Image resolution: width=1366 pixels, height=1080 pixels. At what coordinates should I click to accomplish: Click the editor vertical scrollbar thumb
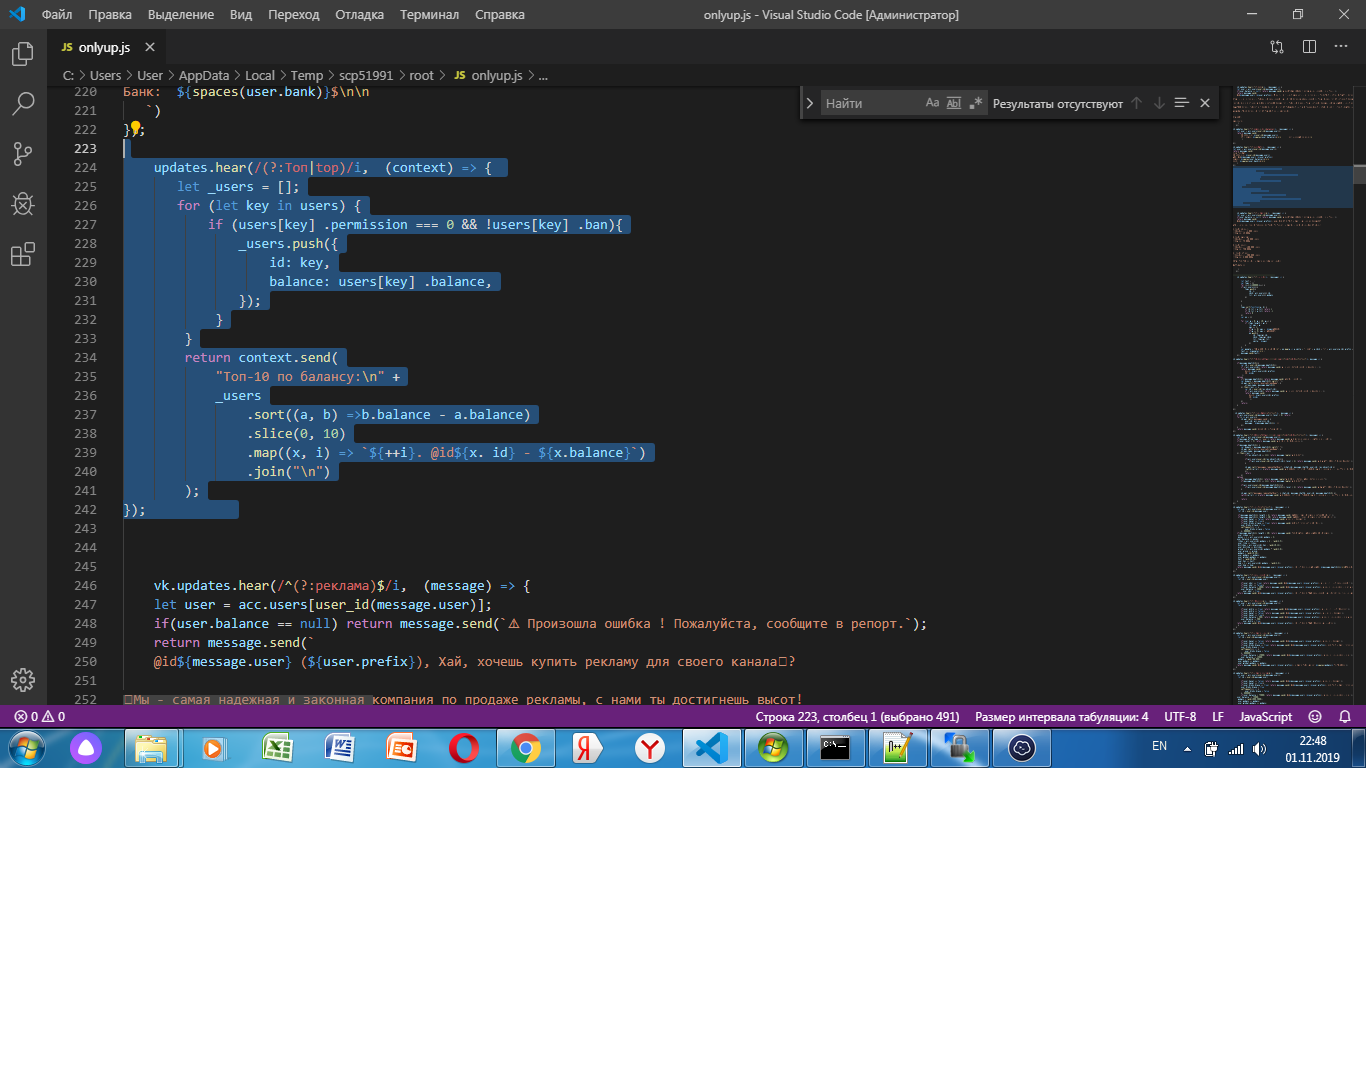[x=1359, y=174]
